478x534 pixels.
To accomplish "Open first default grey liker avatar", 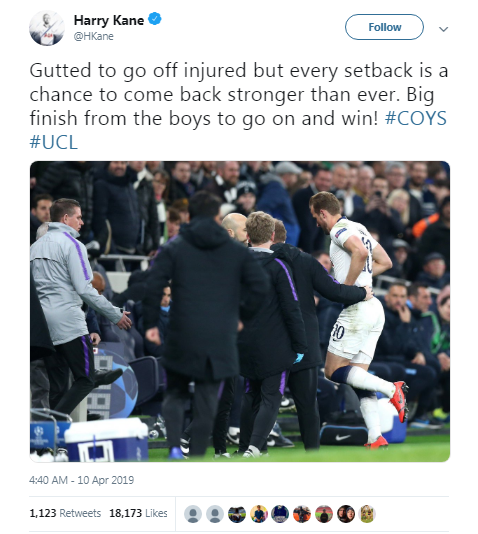I will click(x=193, y=514).
